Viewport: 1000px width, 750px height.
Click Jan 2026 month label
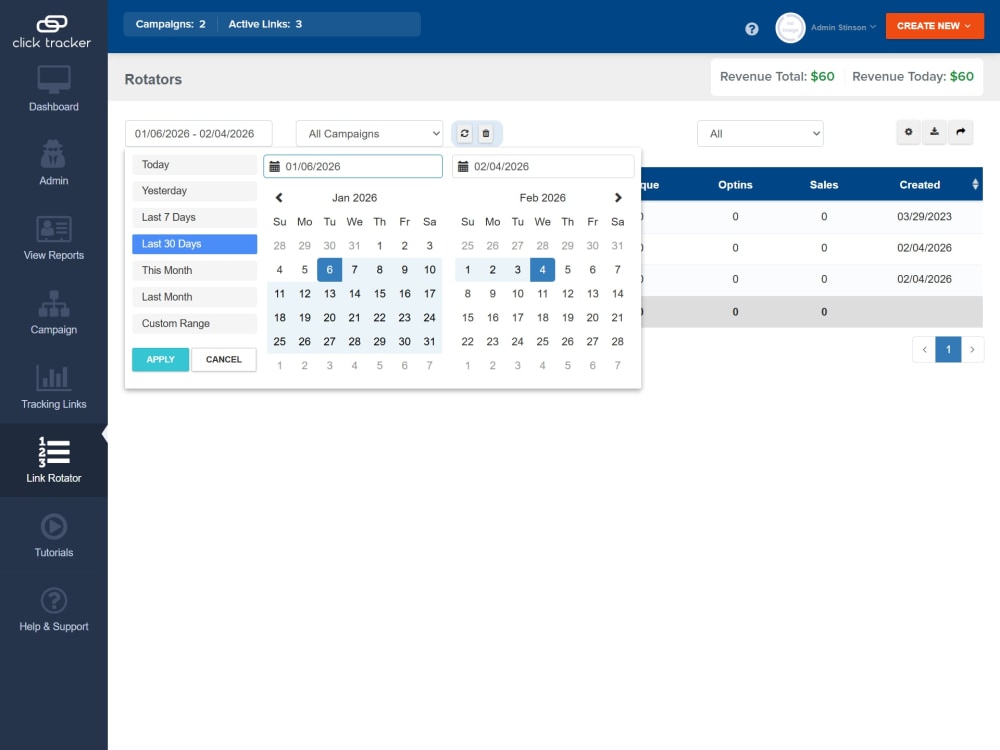click(x=355, y=198)
